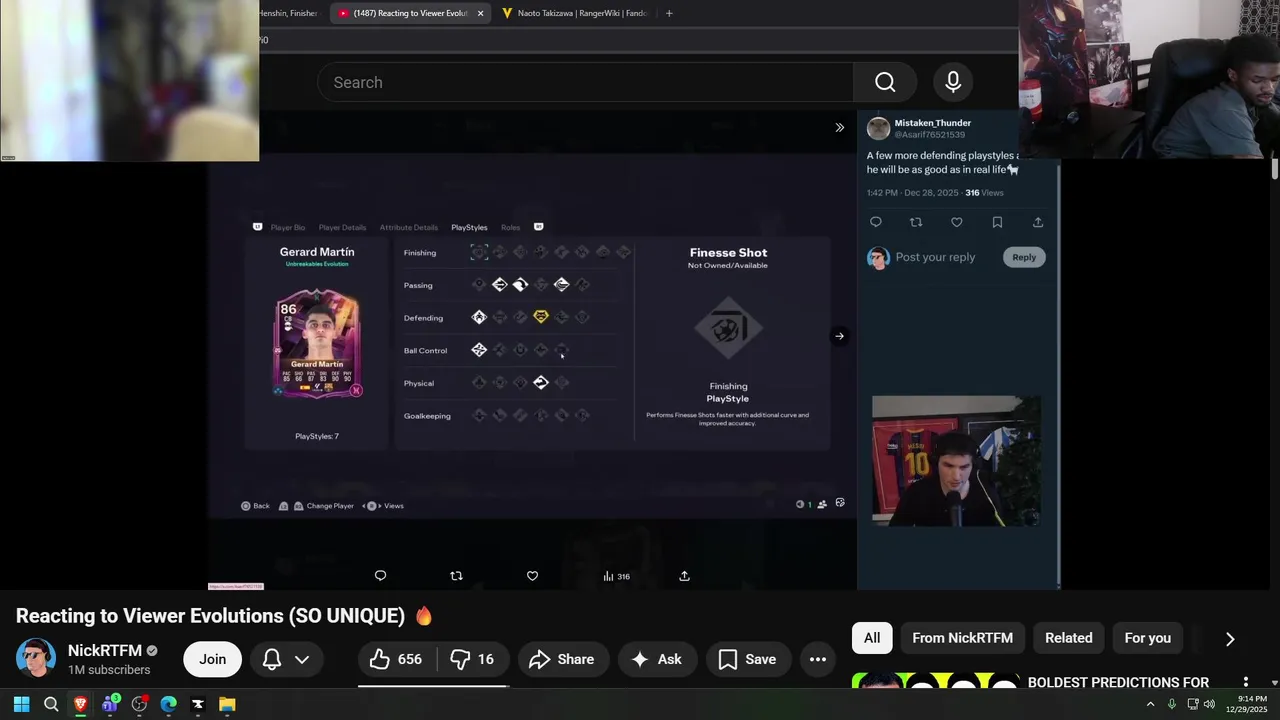Screen dimensions: 1280x720
Task: Click the page vertical scrollbar thumb
Action: pos(1275,168)
